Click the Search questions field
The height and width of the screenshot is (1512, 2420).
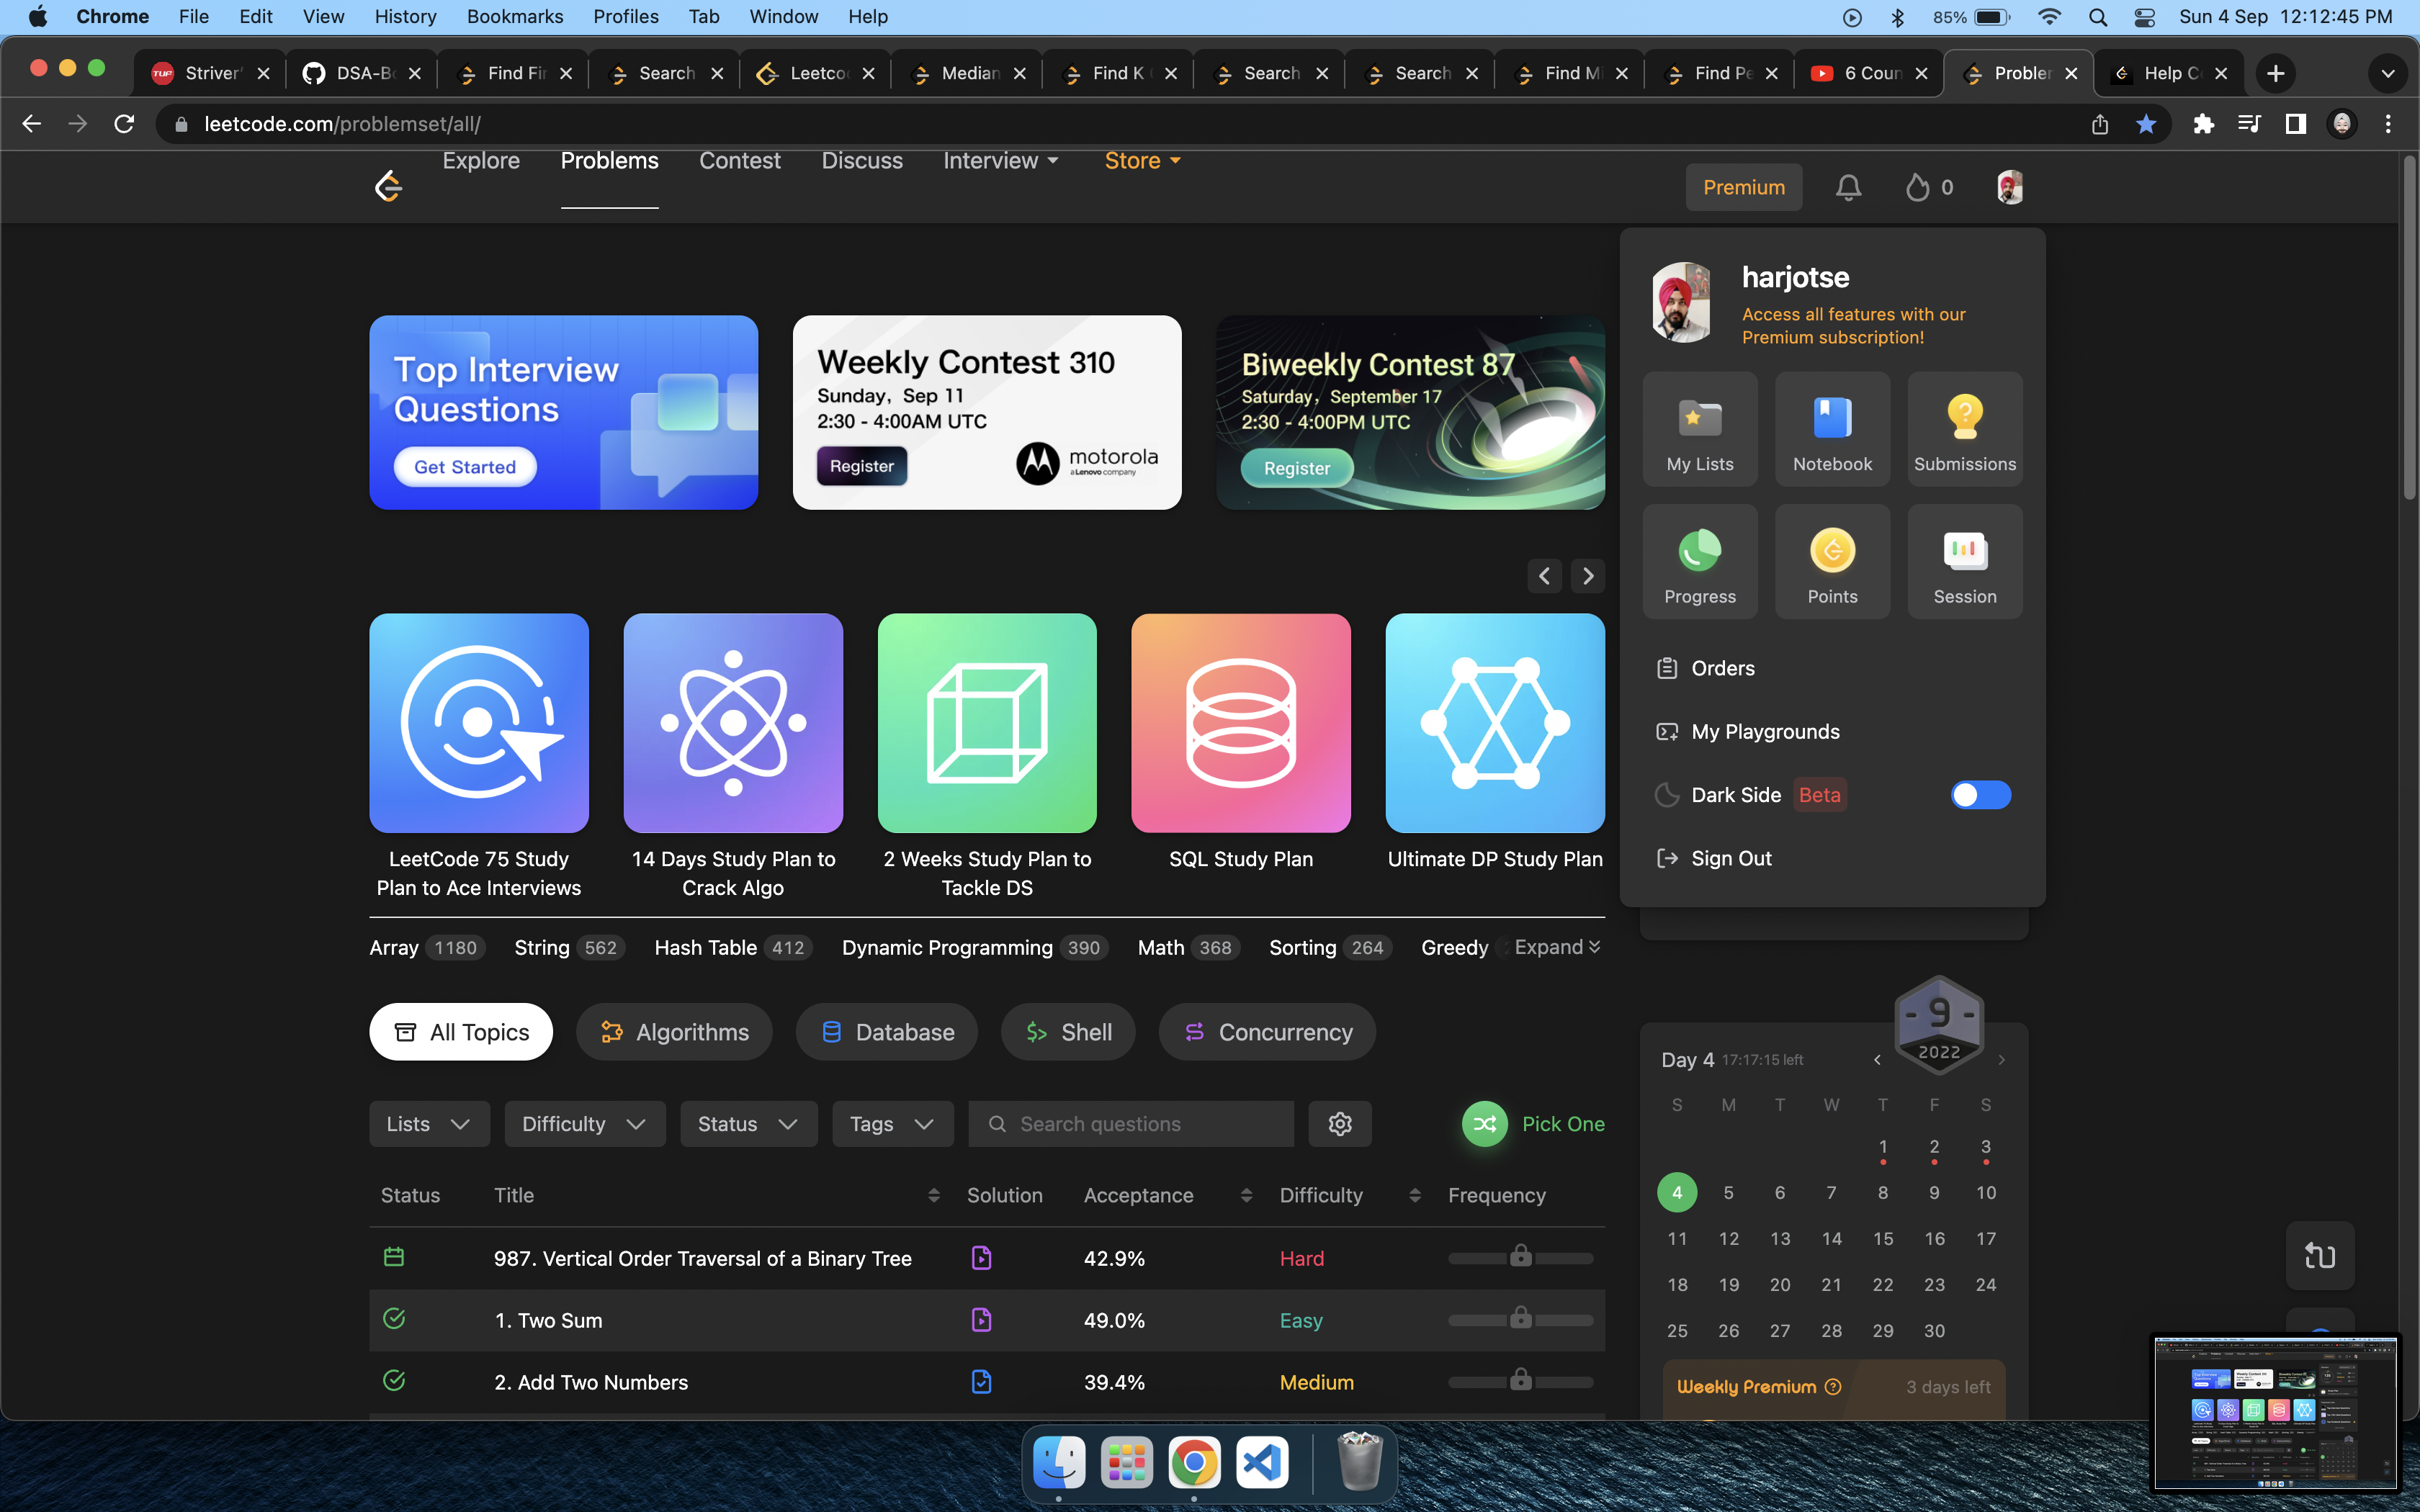point(1131,1124)
